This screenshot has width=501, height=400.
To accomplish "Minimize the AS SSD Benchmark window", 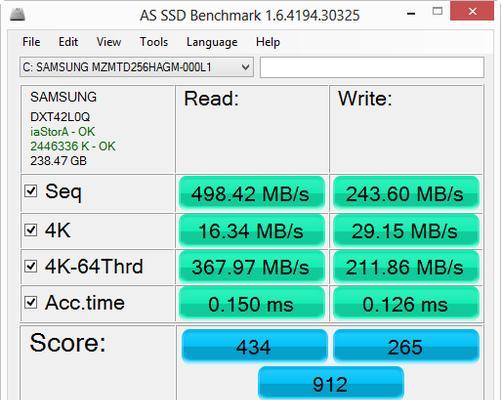I will pos(411,14).
